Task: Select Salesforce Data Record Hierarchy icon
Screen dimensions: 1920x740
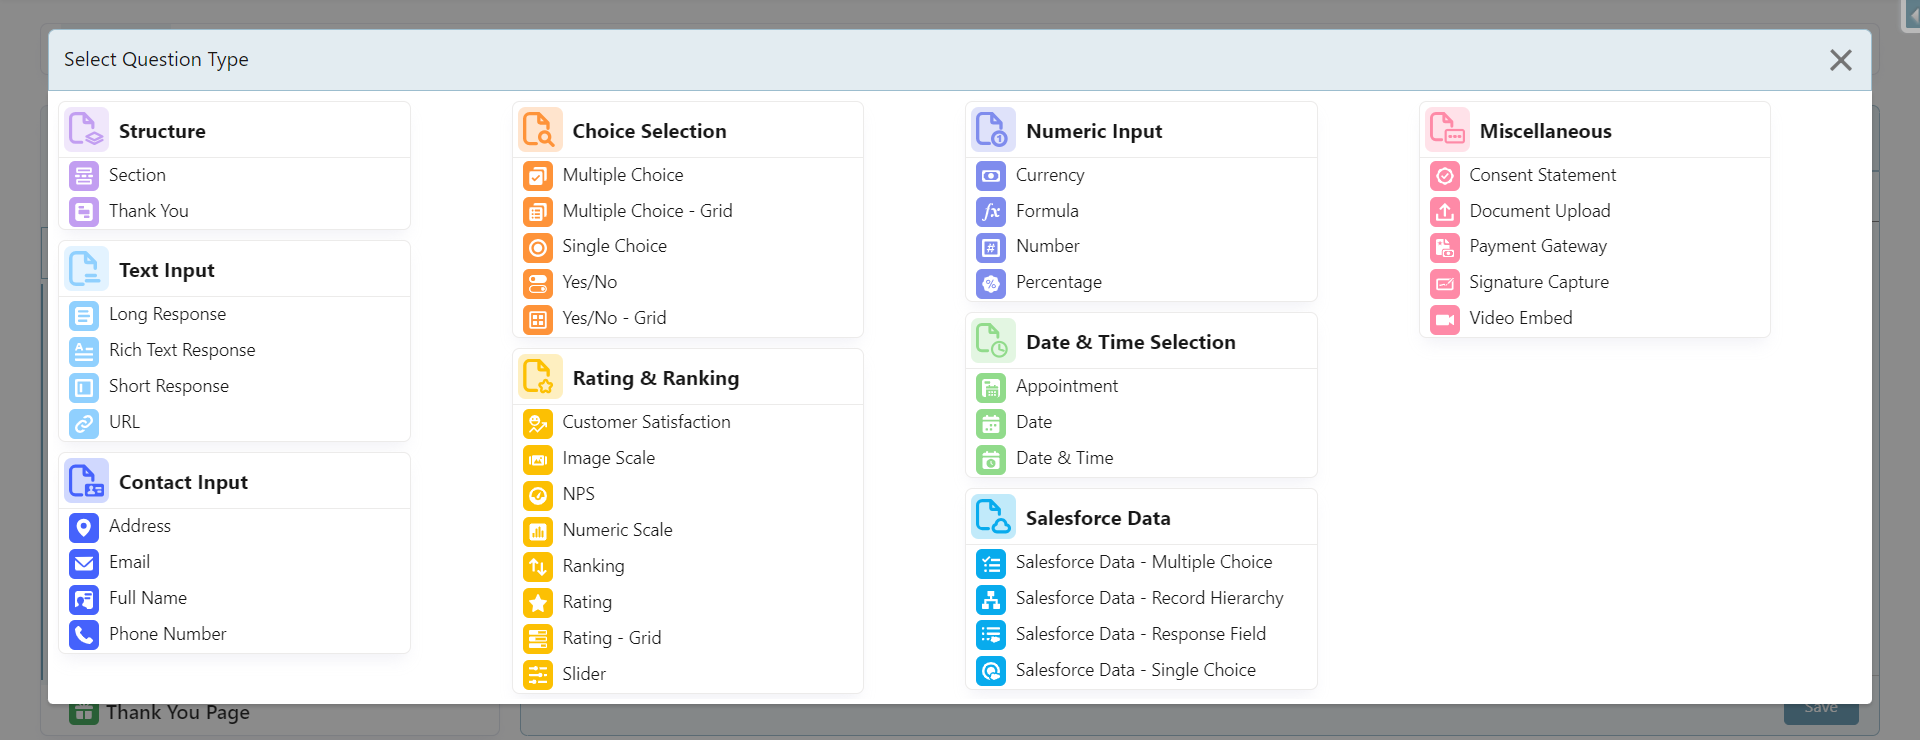Action: [990, 599]
